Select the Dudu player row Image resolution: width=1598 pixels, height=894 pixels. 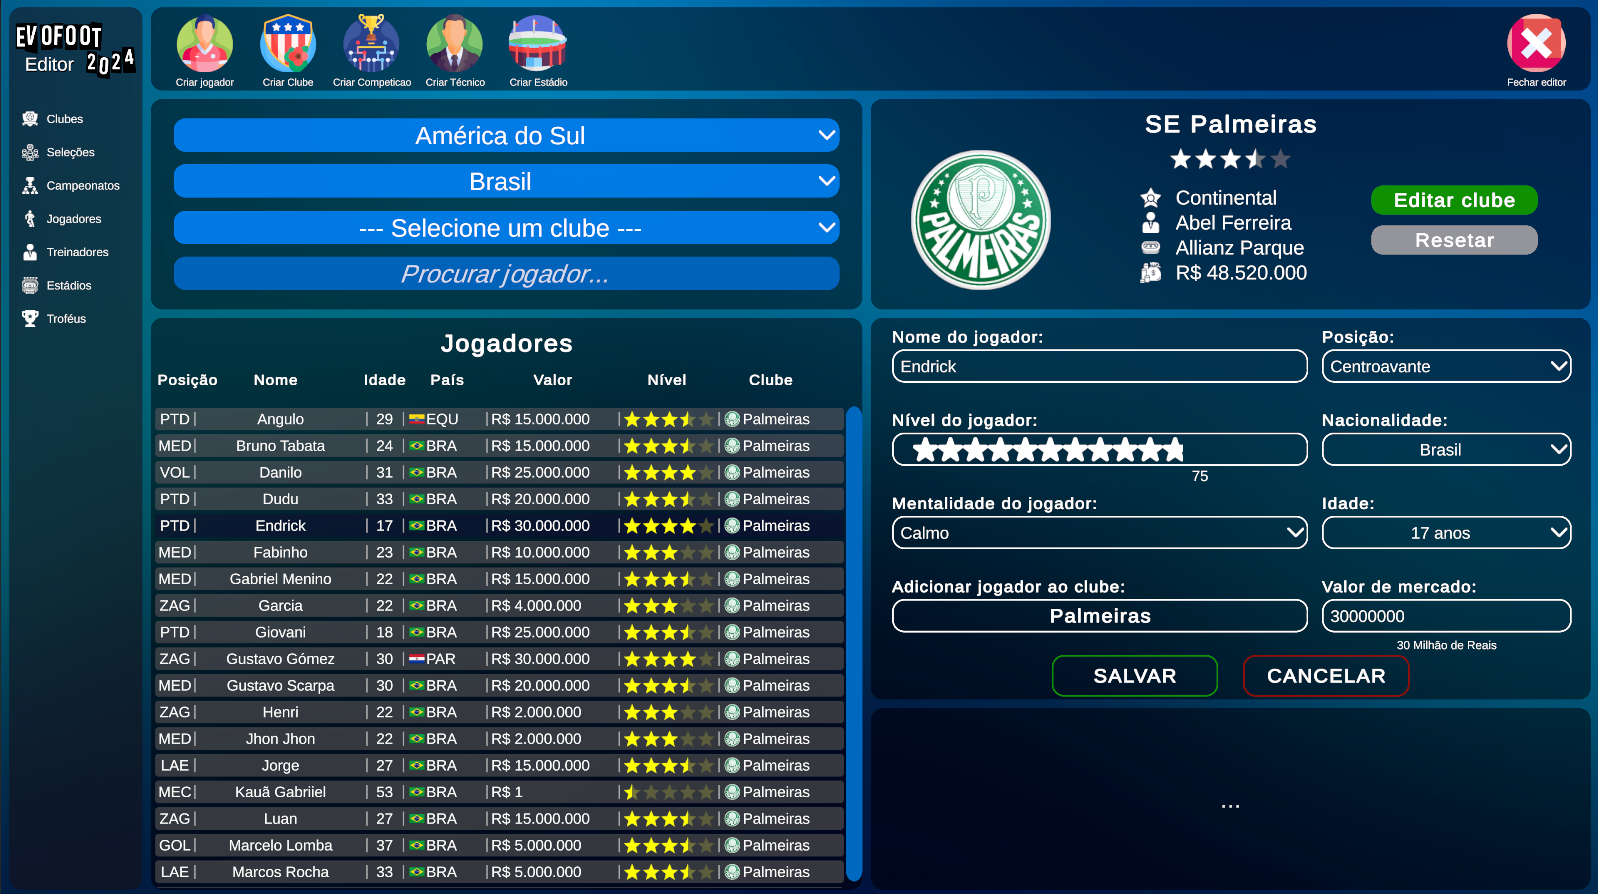499,499
